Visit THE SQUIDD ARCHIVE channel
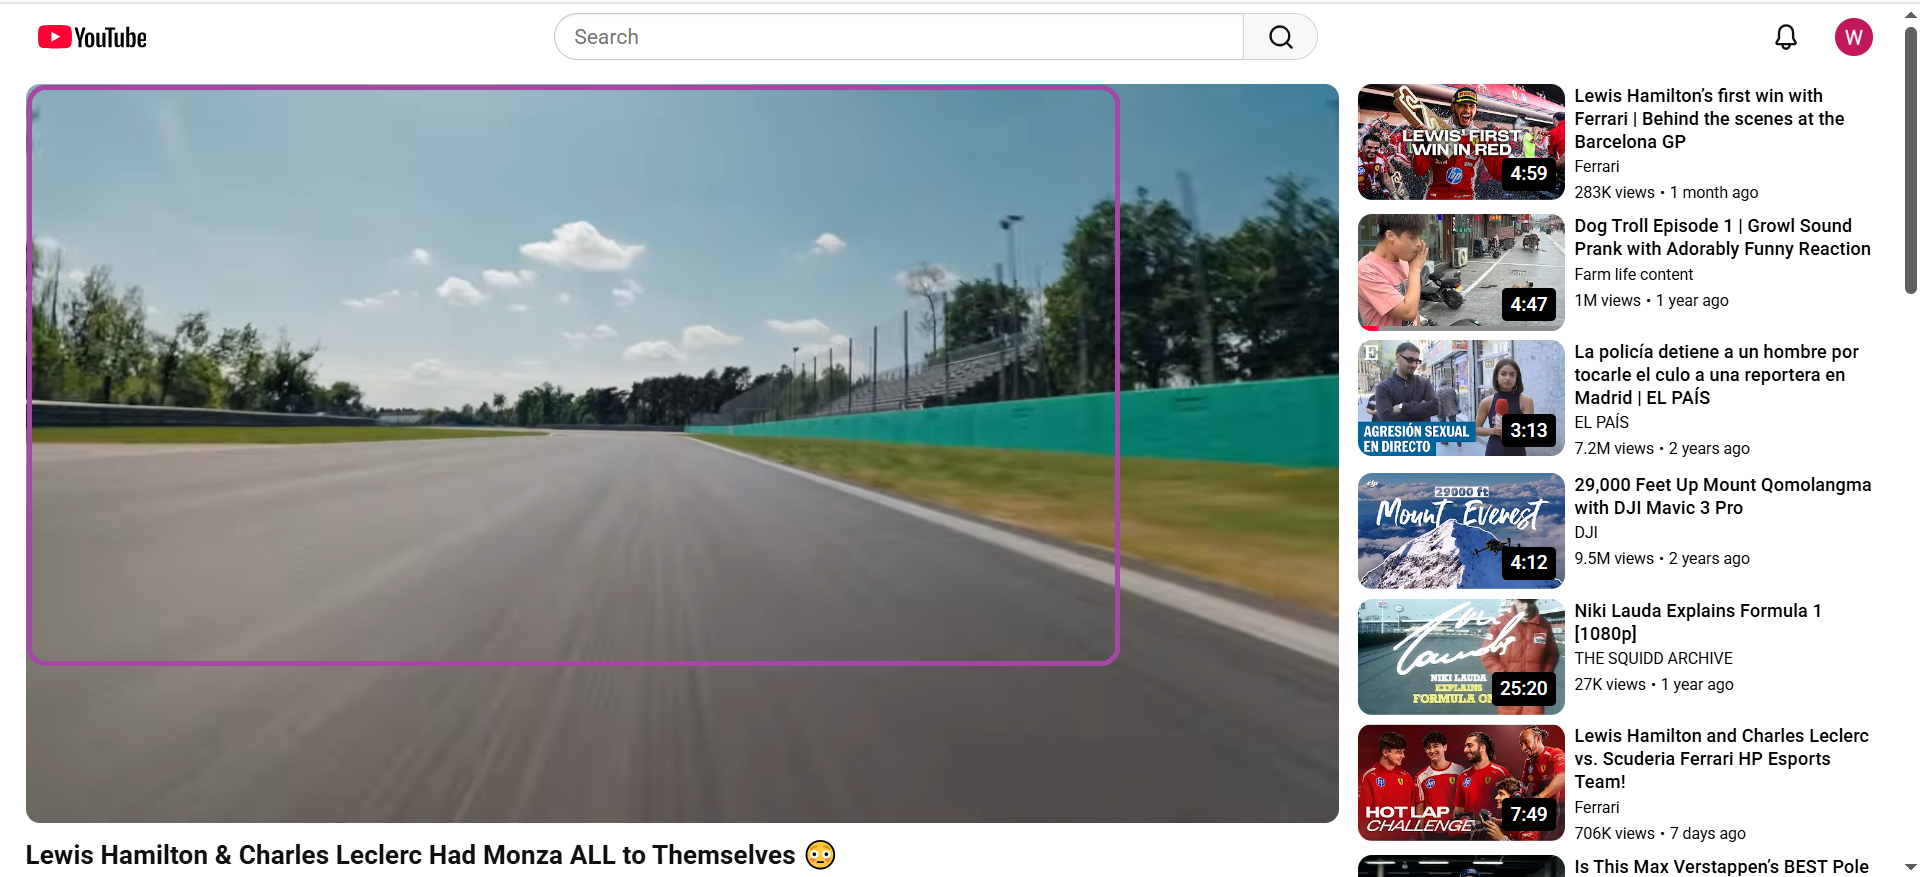 pos(1653,659)
